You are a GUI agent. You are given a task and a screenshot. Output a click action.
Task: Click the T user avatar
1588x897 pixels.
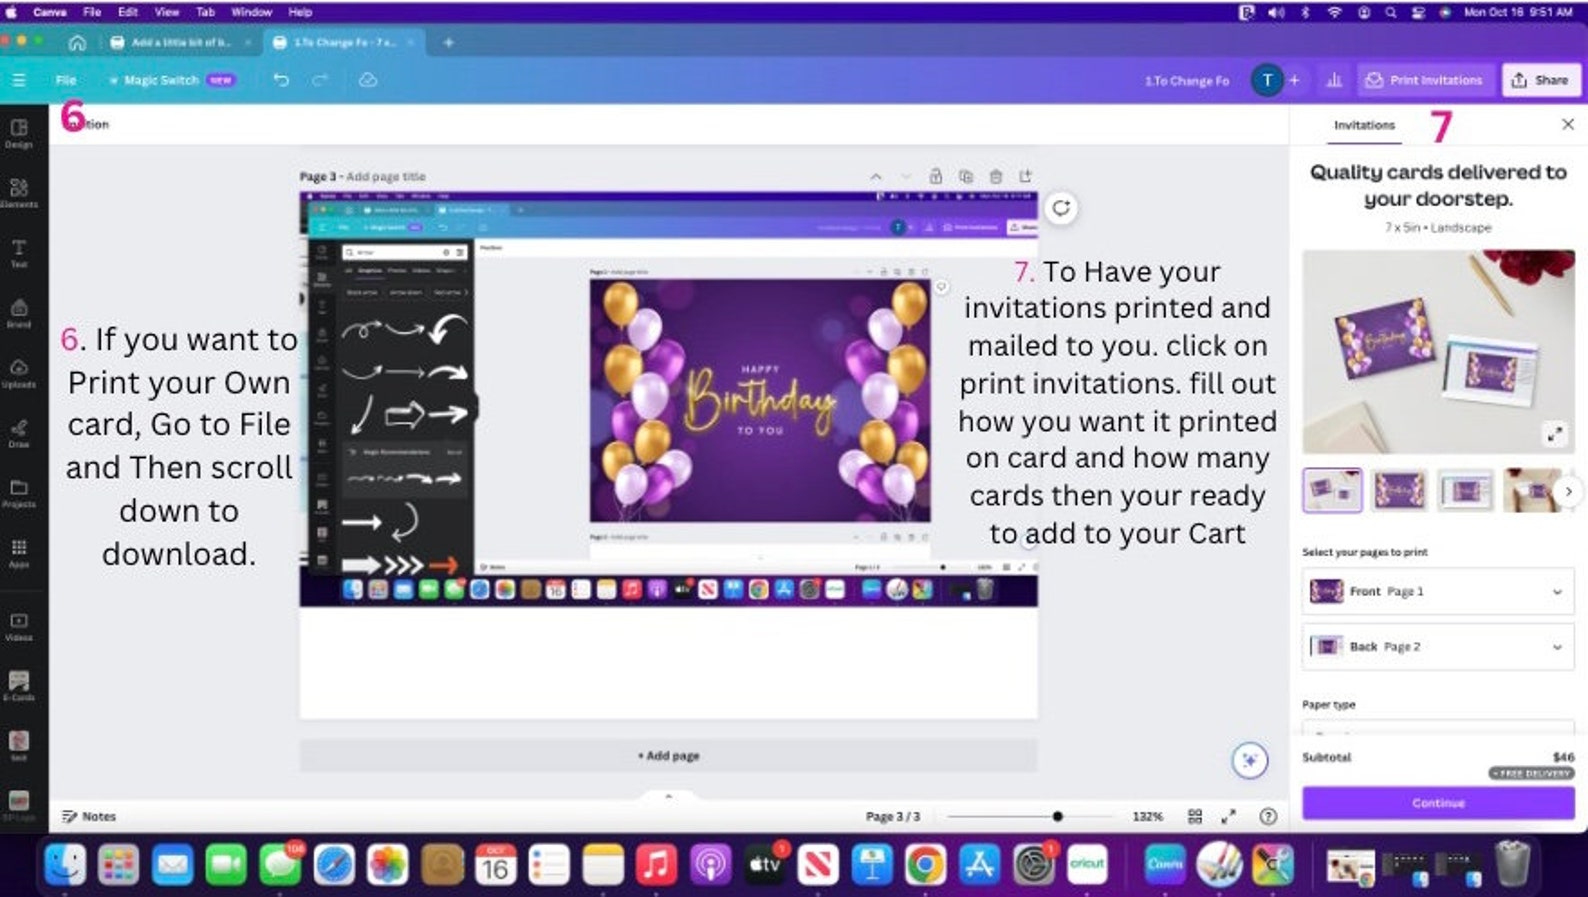click(1267, 80)
